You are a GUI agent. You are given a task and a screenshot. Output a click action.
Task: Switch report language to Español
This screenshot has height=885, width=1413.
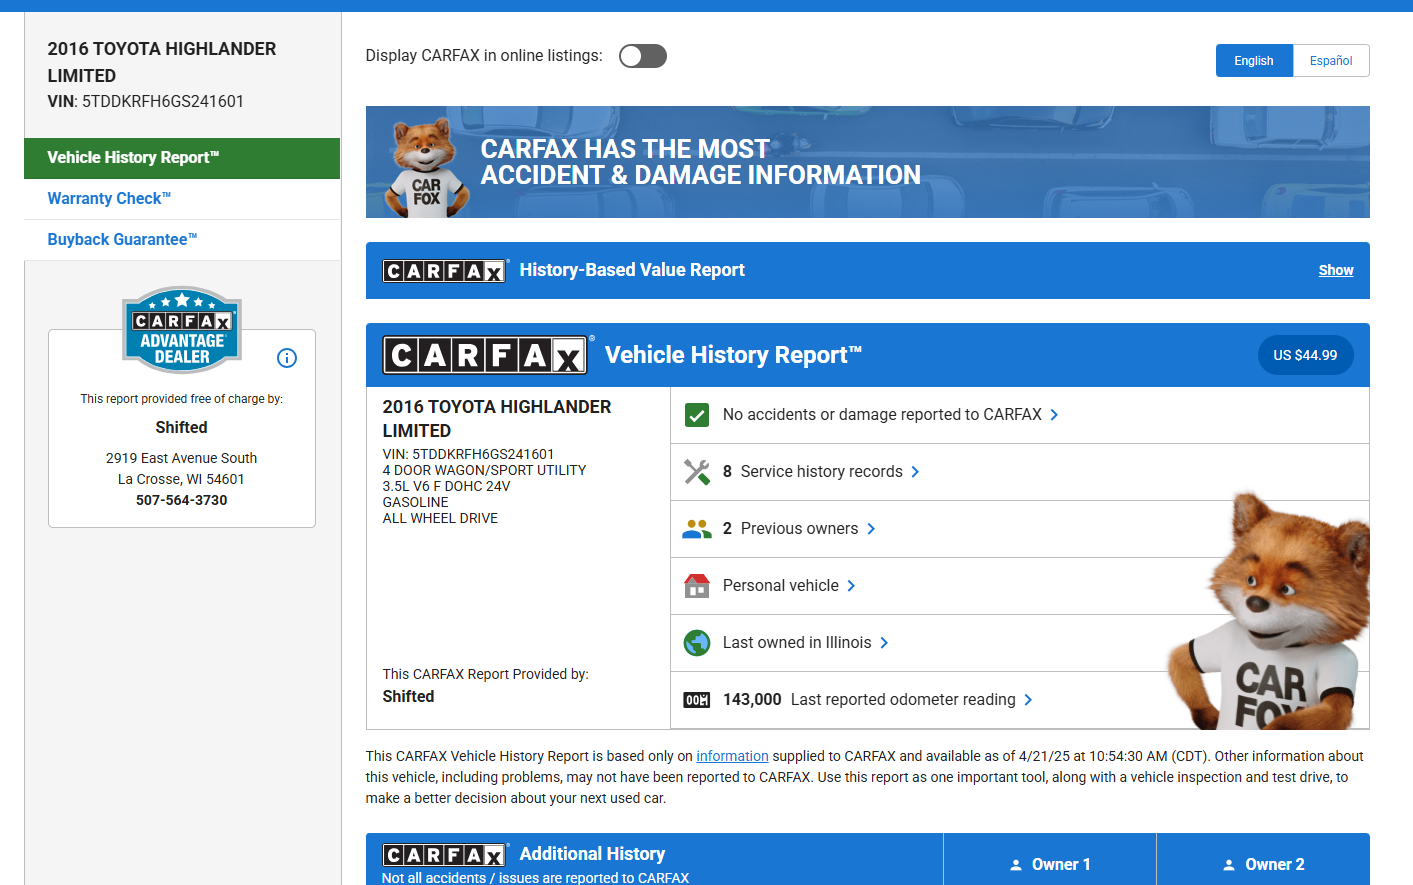pyautogui.click(x=1331, y=61)
